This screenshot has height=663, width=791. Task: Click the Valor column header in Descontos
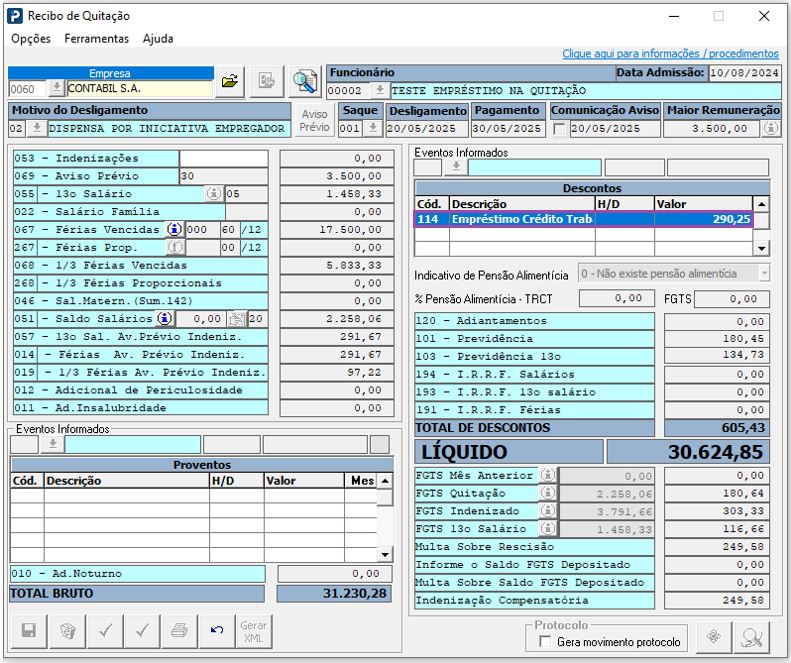click(703, 204)
